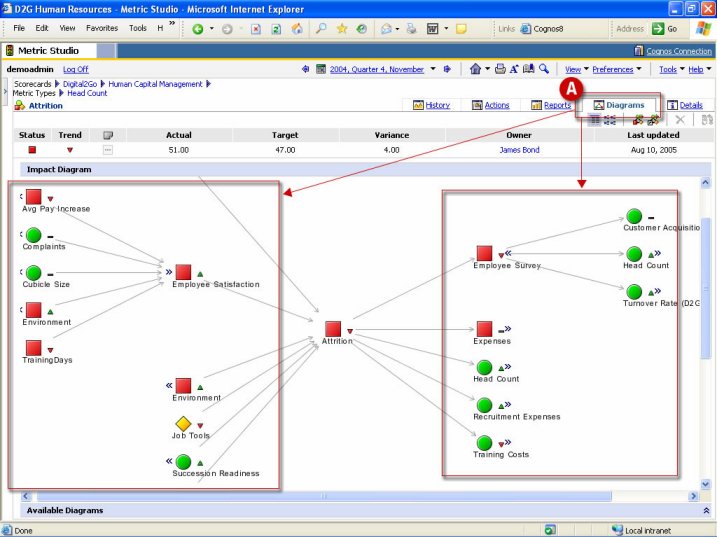The image size is (717, 537).
Task: Open the View dropdown menu
Action: click(577, 69)
